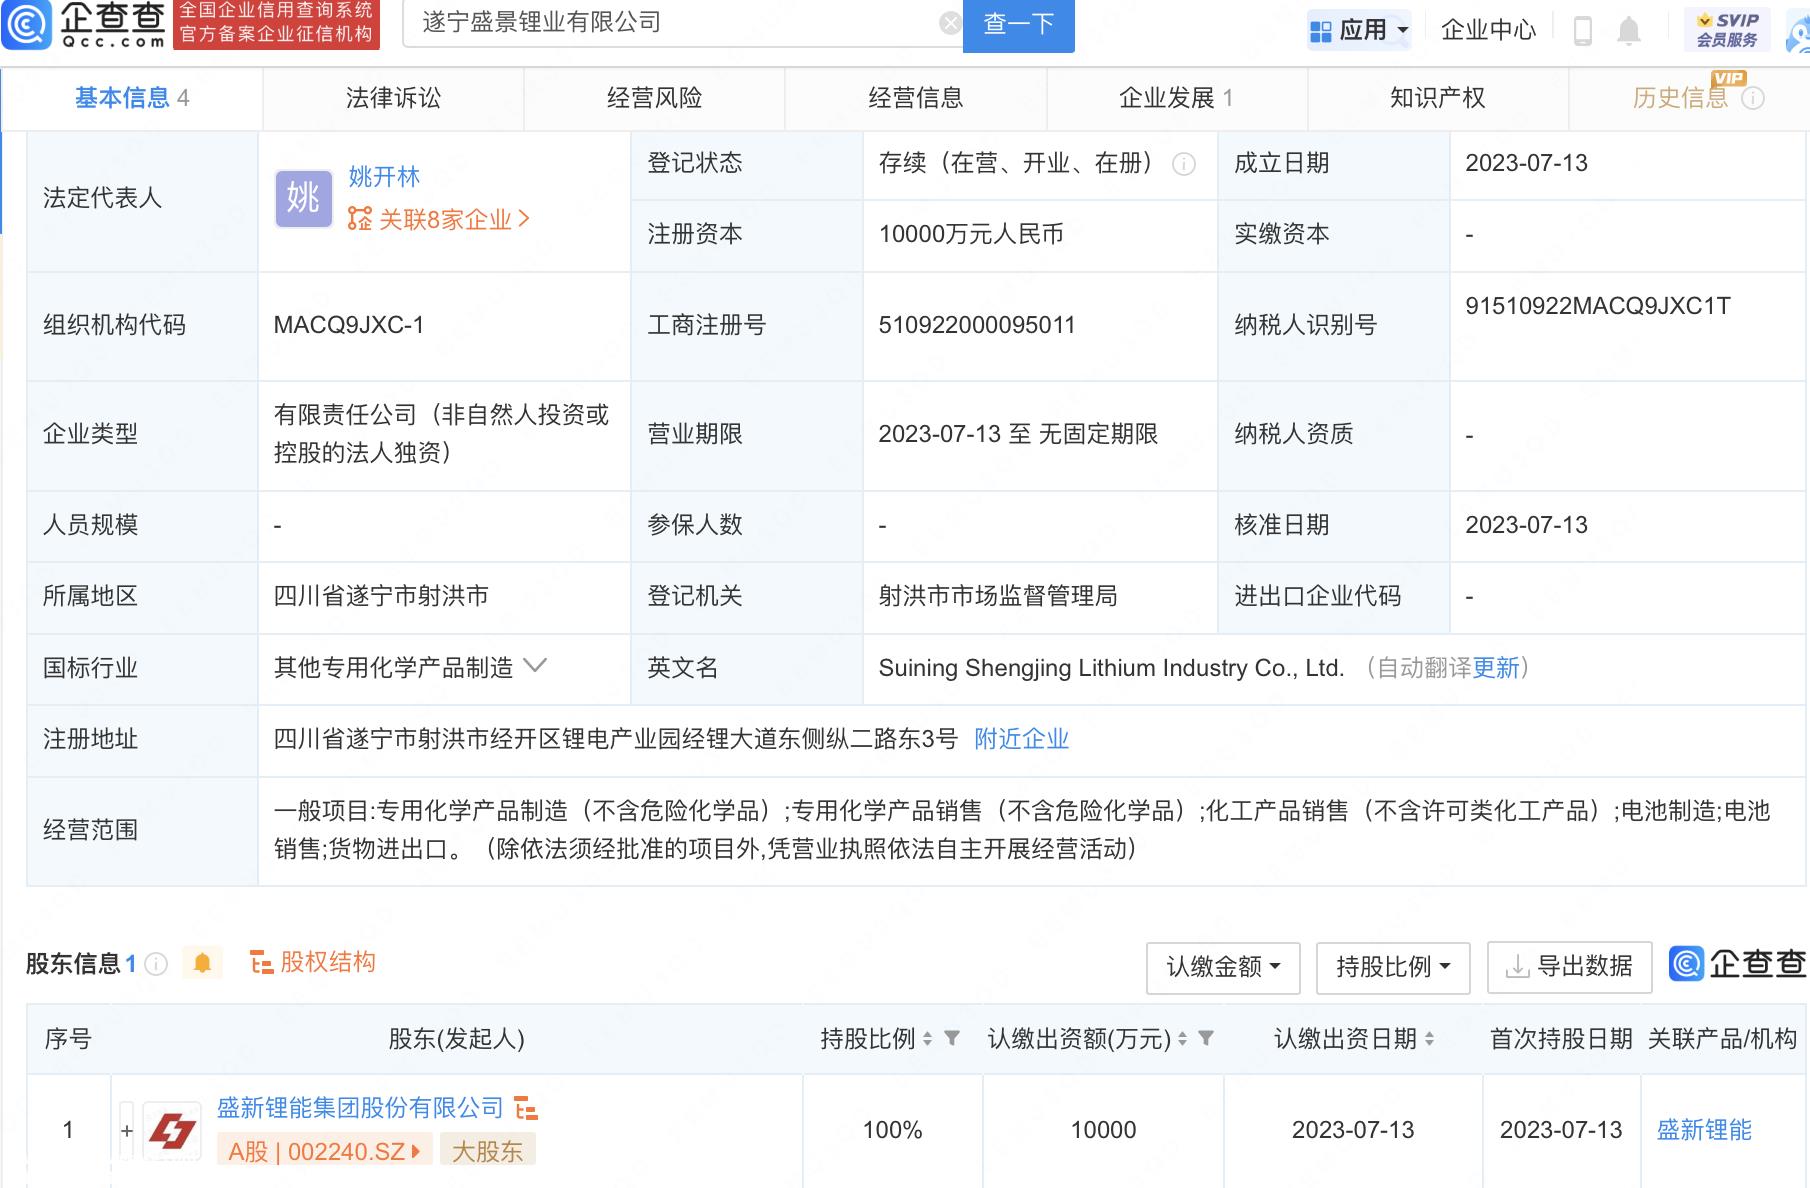
Task: Open the 认缴金额 dropdown
Action: [x=1223, y=967]
